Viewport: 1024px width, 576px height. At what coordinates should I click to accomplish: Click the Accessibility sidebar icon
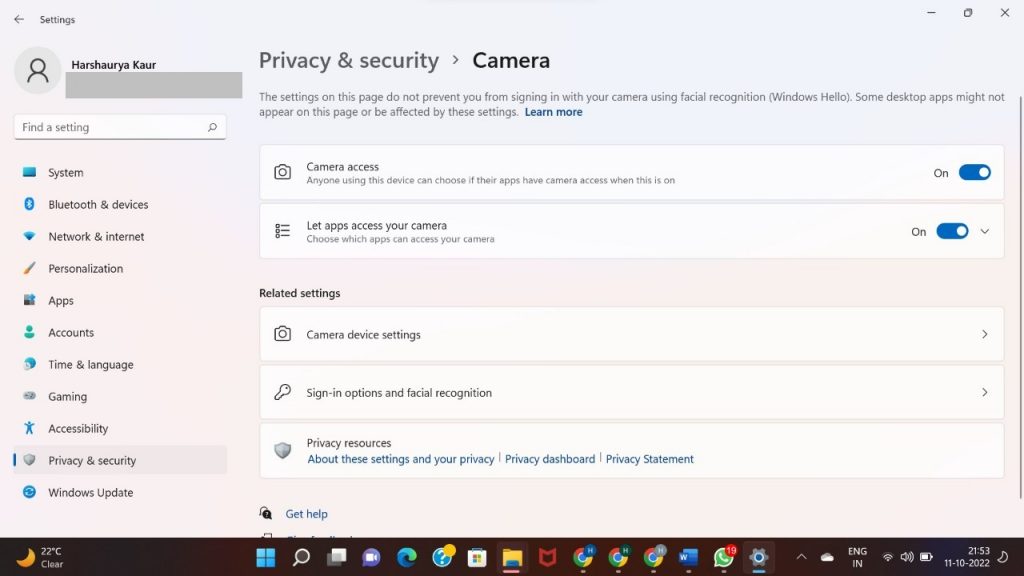coord(29,428)
